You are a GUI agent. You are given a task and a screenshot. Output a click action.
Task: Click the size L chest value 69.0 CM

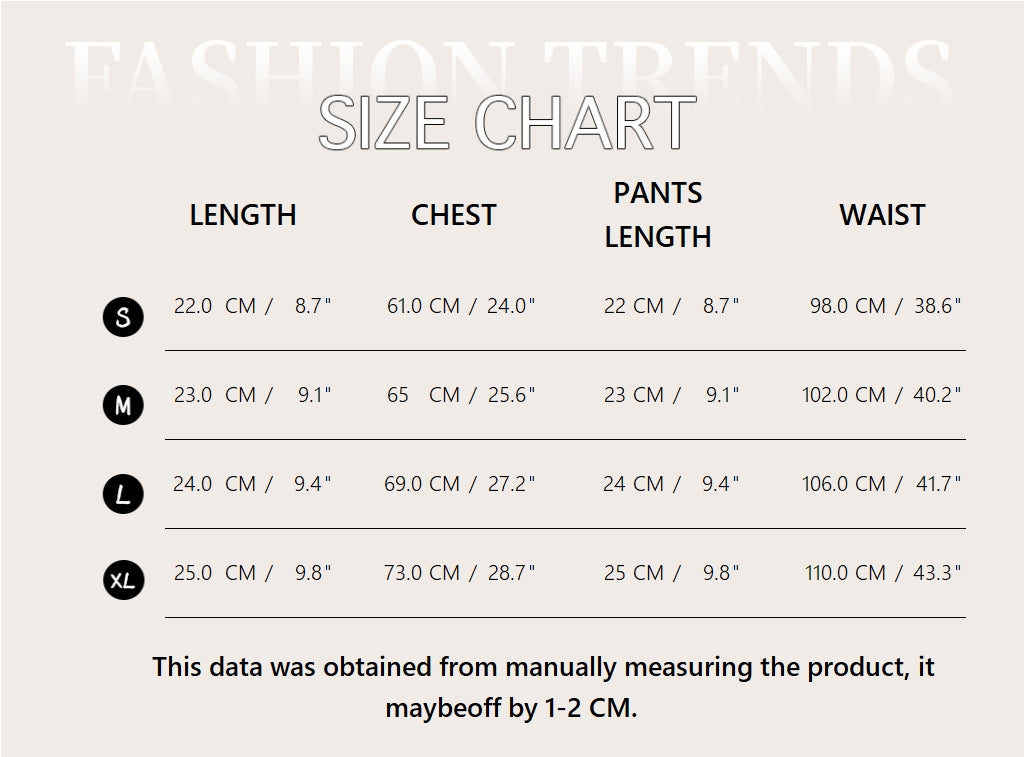[x=422, y=484]
